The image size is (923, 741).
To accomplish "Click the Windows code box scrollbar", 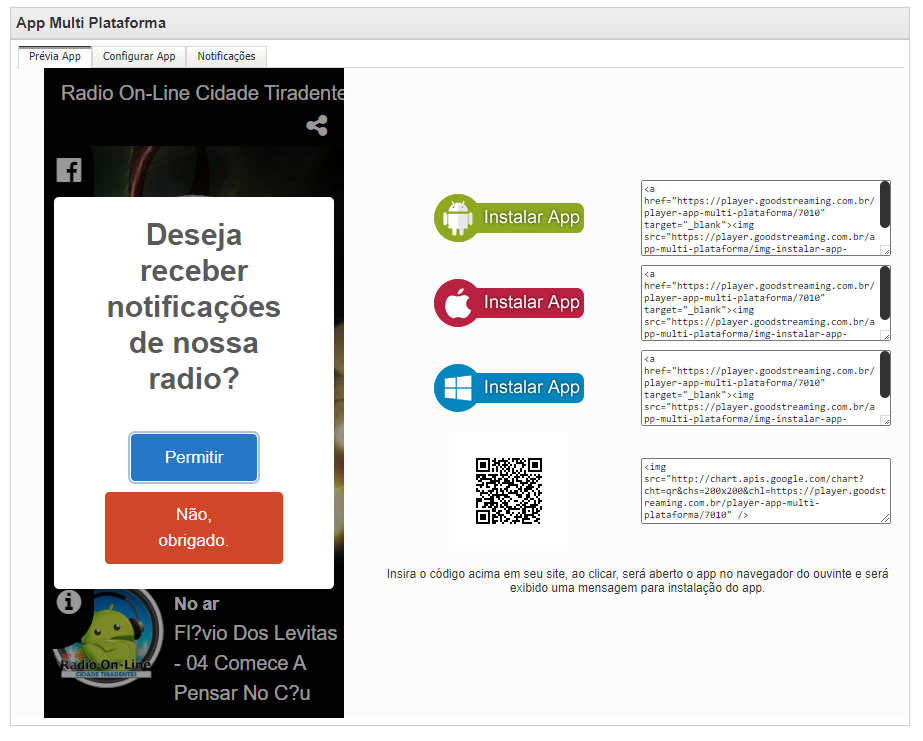I will (884, 375).
